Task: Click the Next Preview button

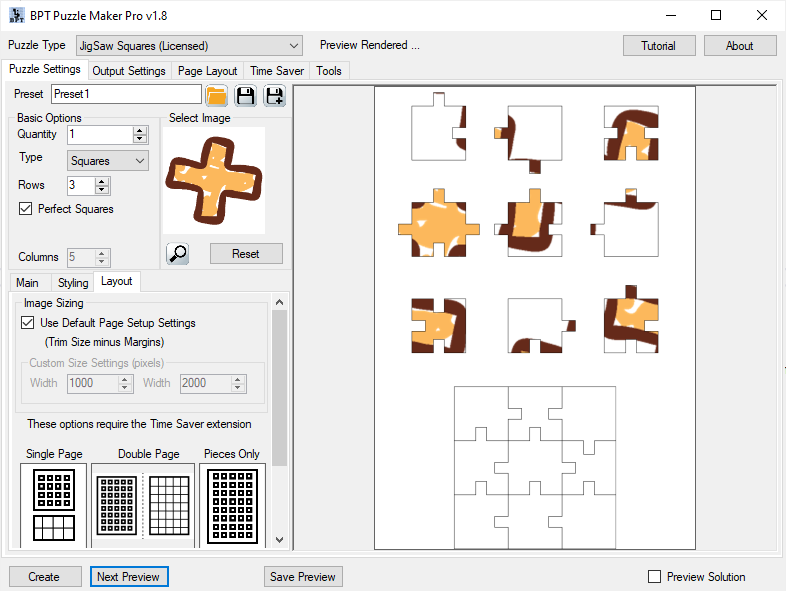Action: coord(129,576)
